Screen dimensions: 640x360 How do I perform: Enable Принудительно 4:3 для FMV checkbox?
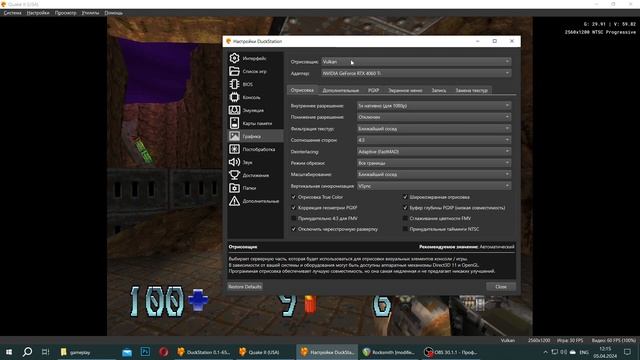293,218
